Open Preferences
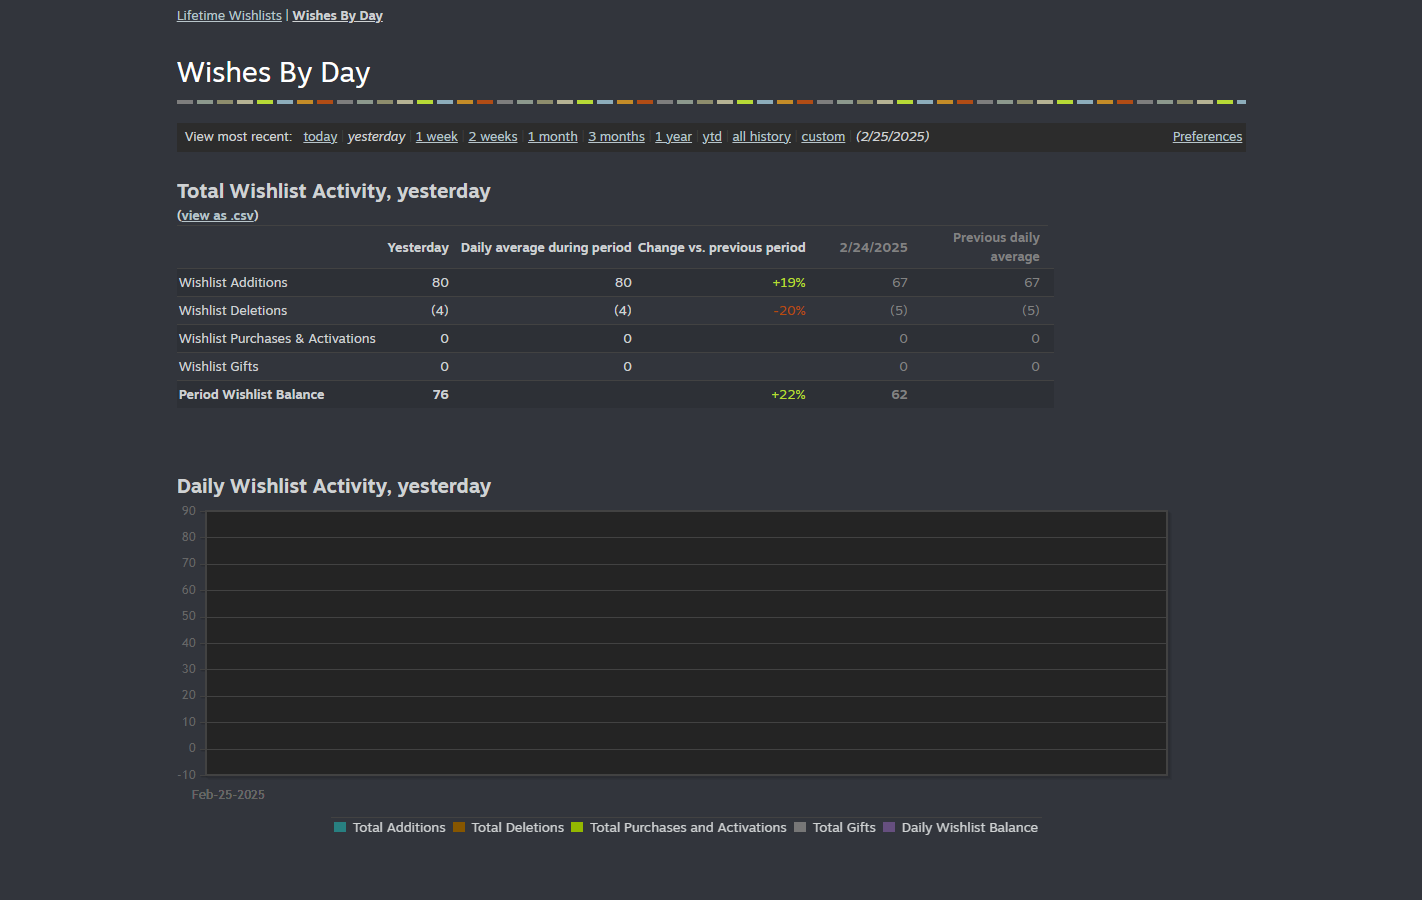 point(1207,137)
